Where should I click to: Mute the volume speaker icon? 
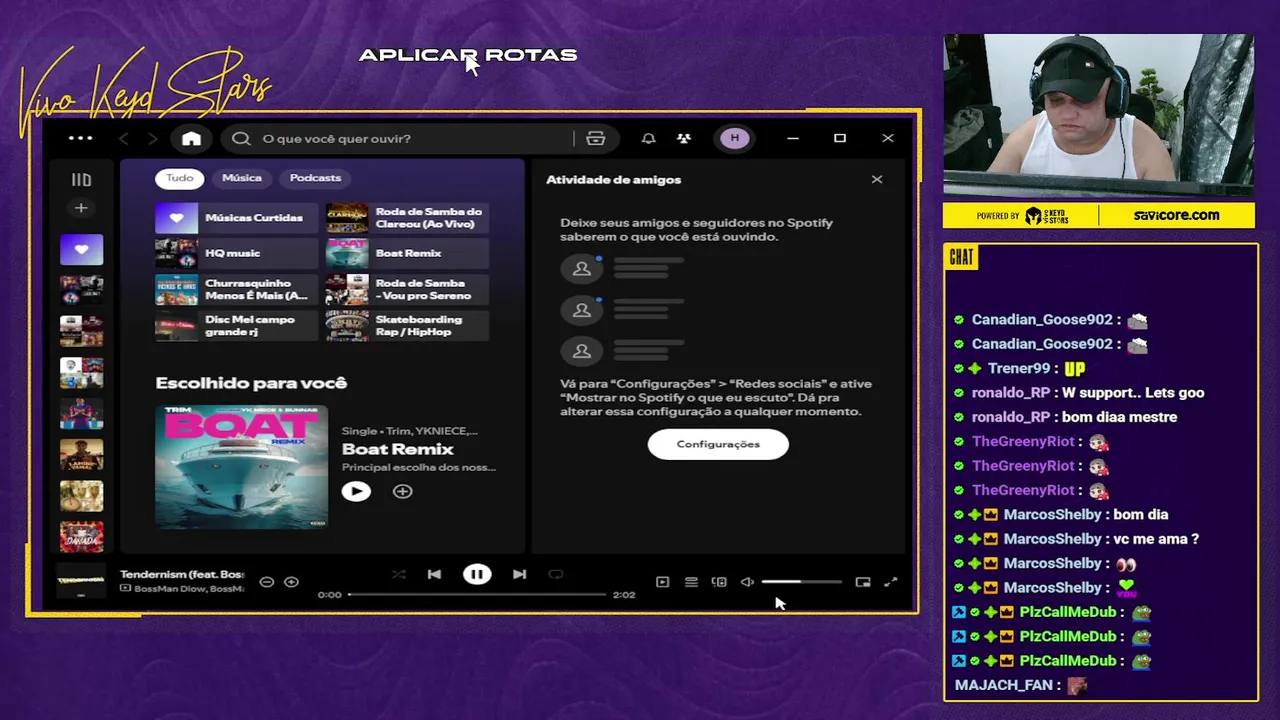747,582
